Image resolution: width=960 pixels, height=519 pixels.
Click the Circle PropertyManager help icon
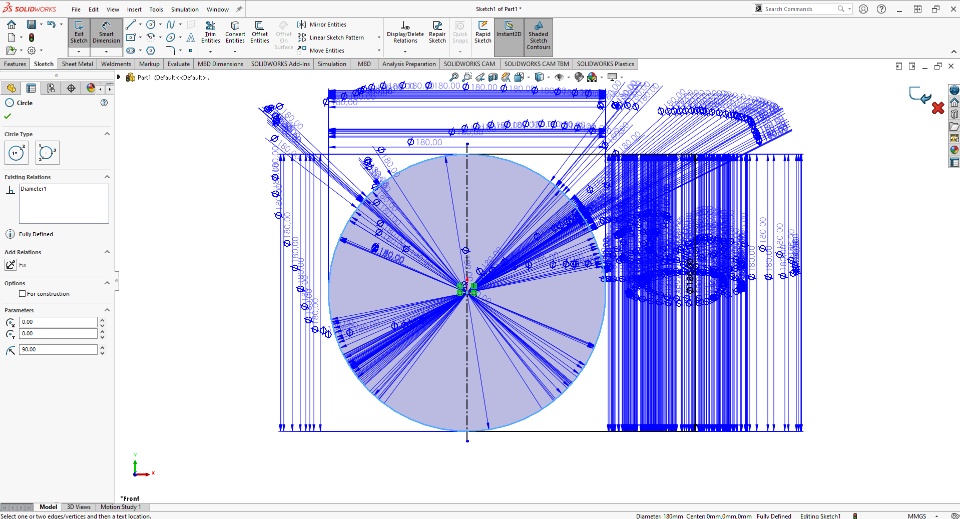click(104, 103)
